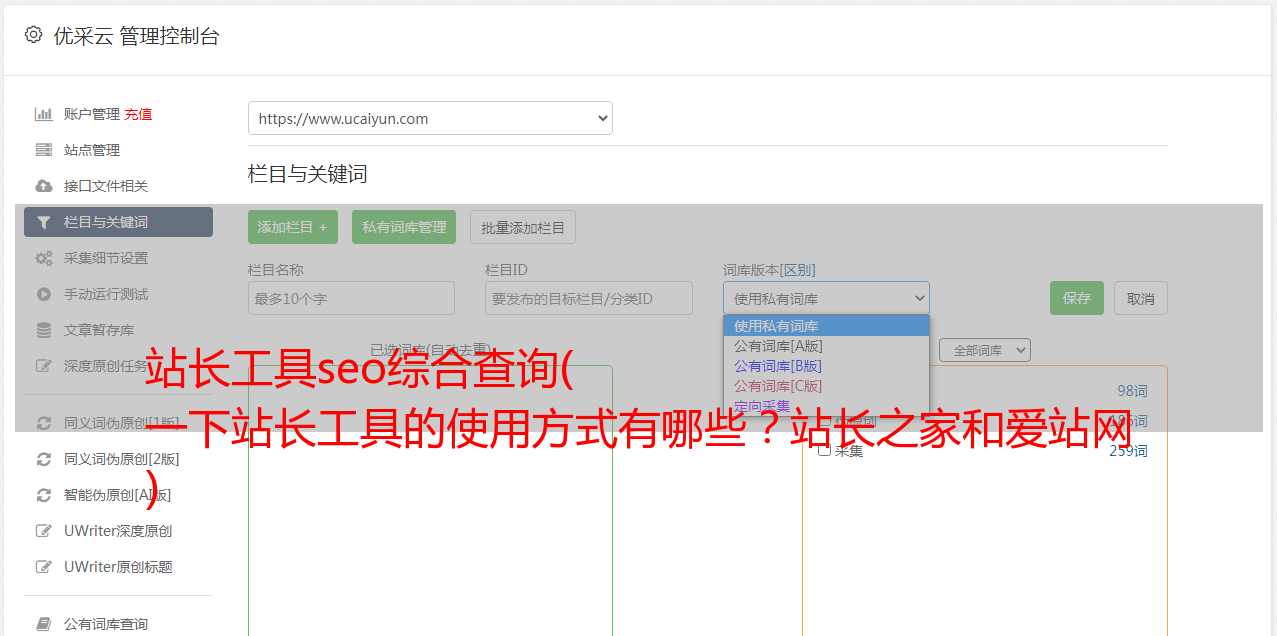Viewport: 1277px width, 636px height.
Task: Open UWriter原创标题
Action: click(x=118, y=567)
